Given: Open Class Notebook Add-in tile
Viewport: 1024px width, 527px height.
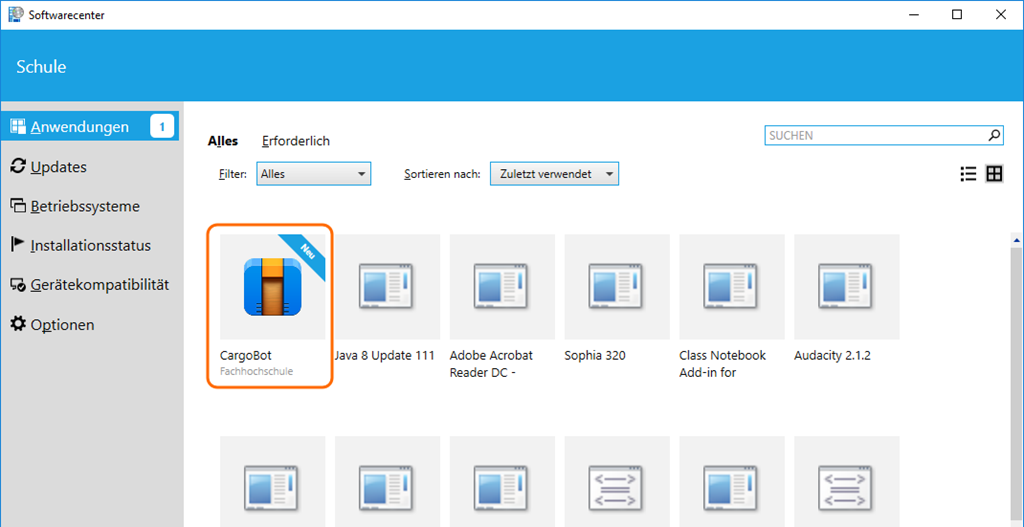Looking at the screenshot, I should (732, 287).
